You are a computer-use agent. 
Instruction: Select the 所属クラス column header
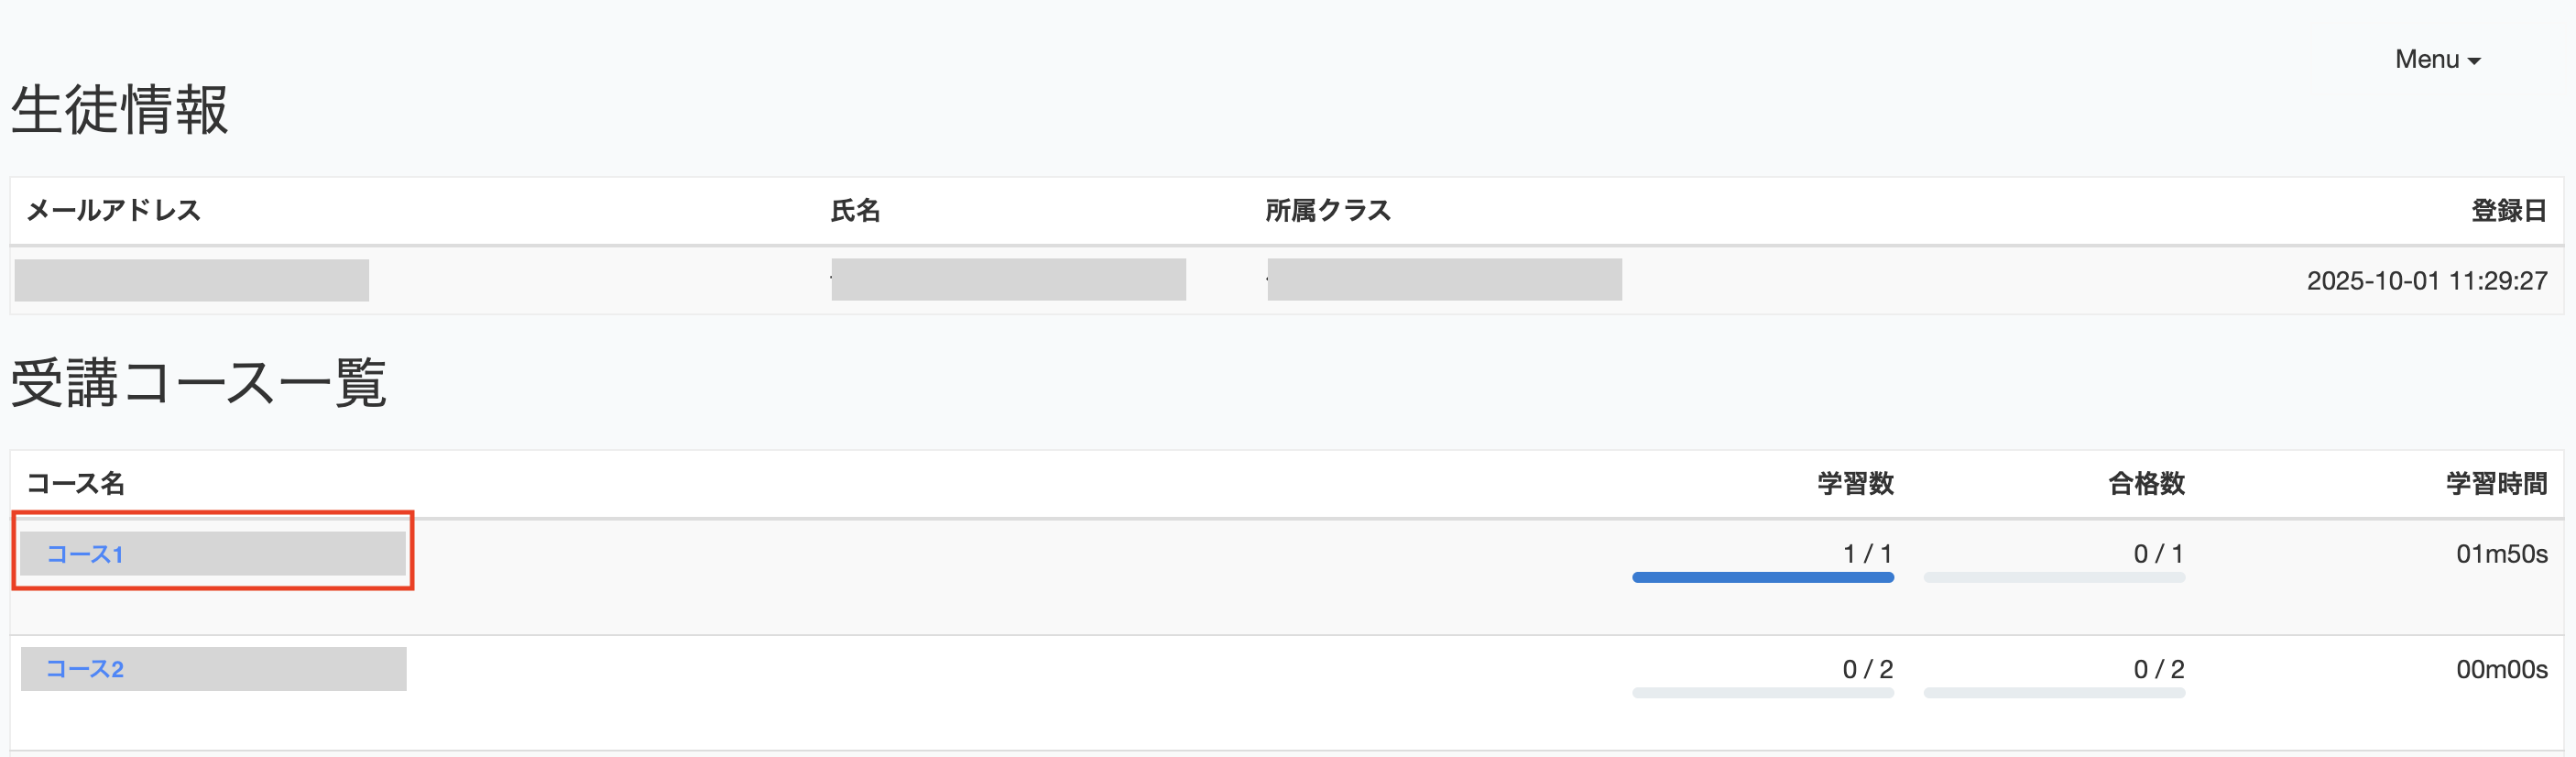point(1327,211)
